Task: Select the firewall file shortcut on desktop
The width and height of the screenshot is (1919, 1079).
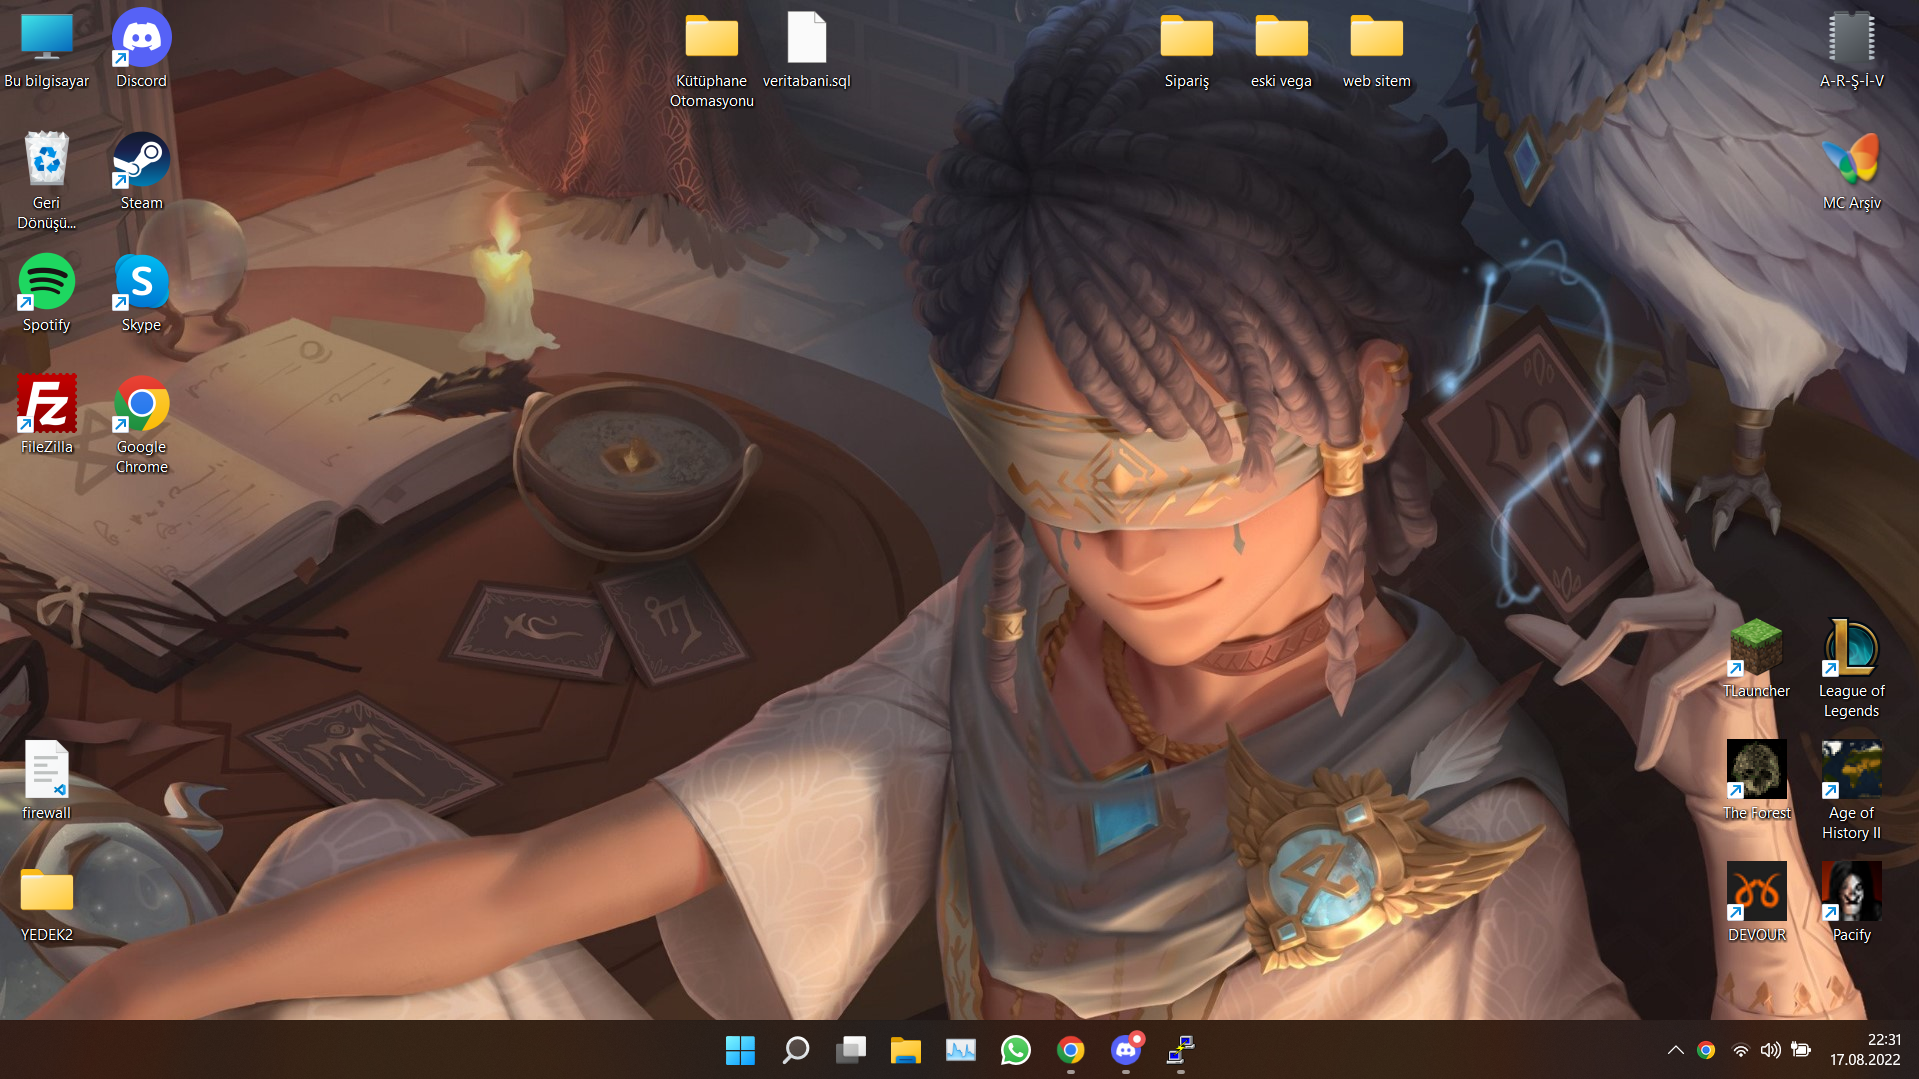Action: coord(47,782)
